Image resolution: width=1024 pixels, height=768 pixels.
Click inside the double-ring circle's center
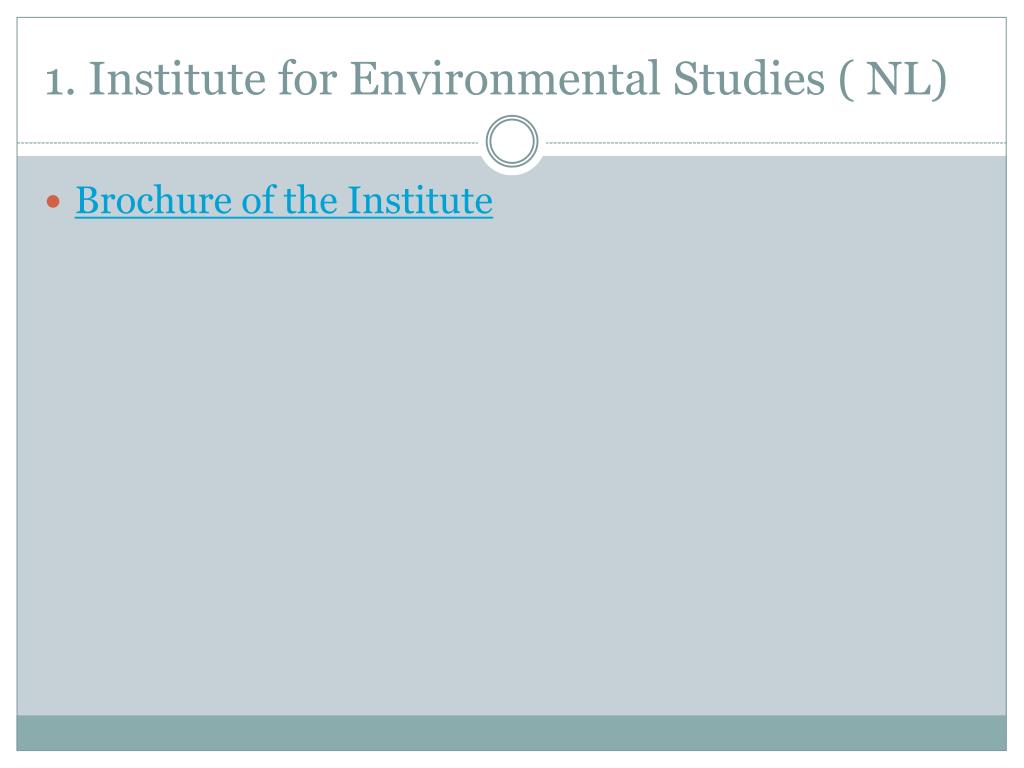coord(512,142)
